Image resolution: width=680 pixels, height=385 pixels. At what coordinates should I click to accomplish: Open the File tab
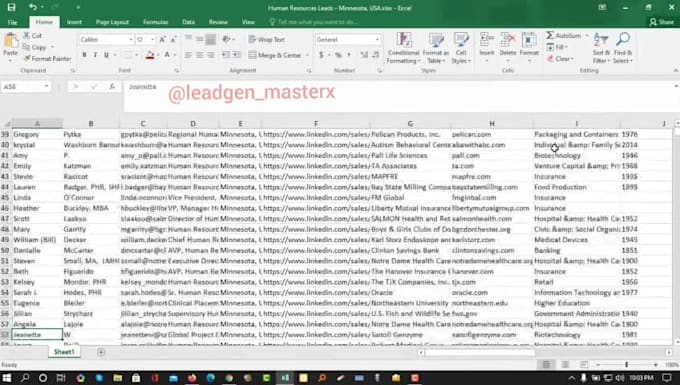(13, 22)
